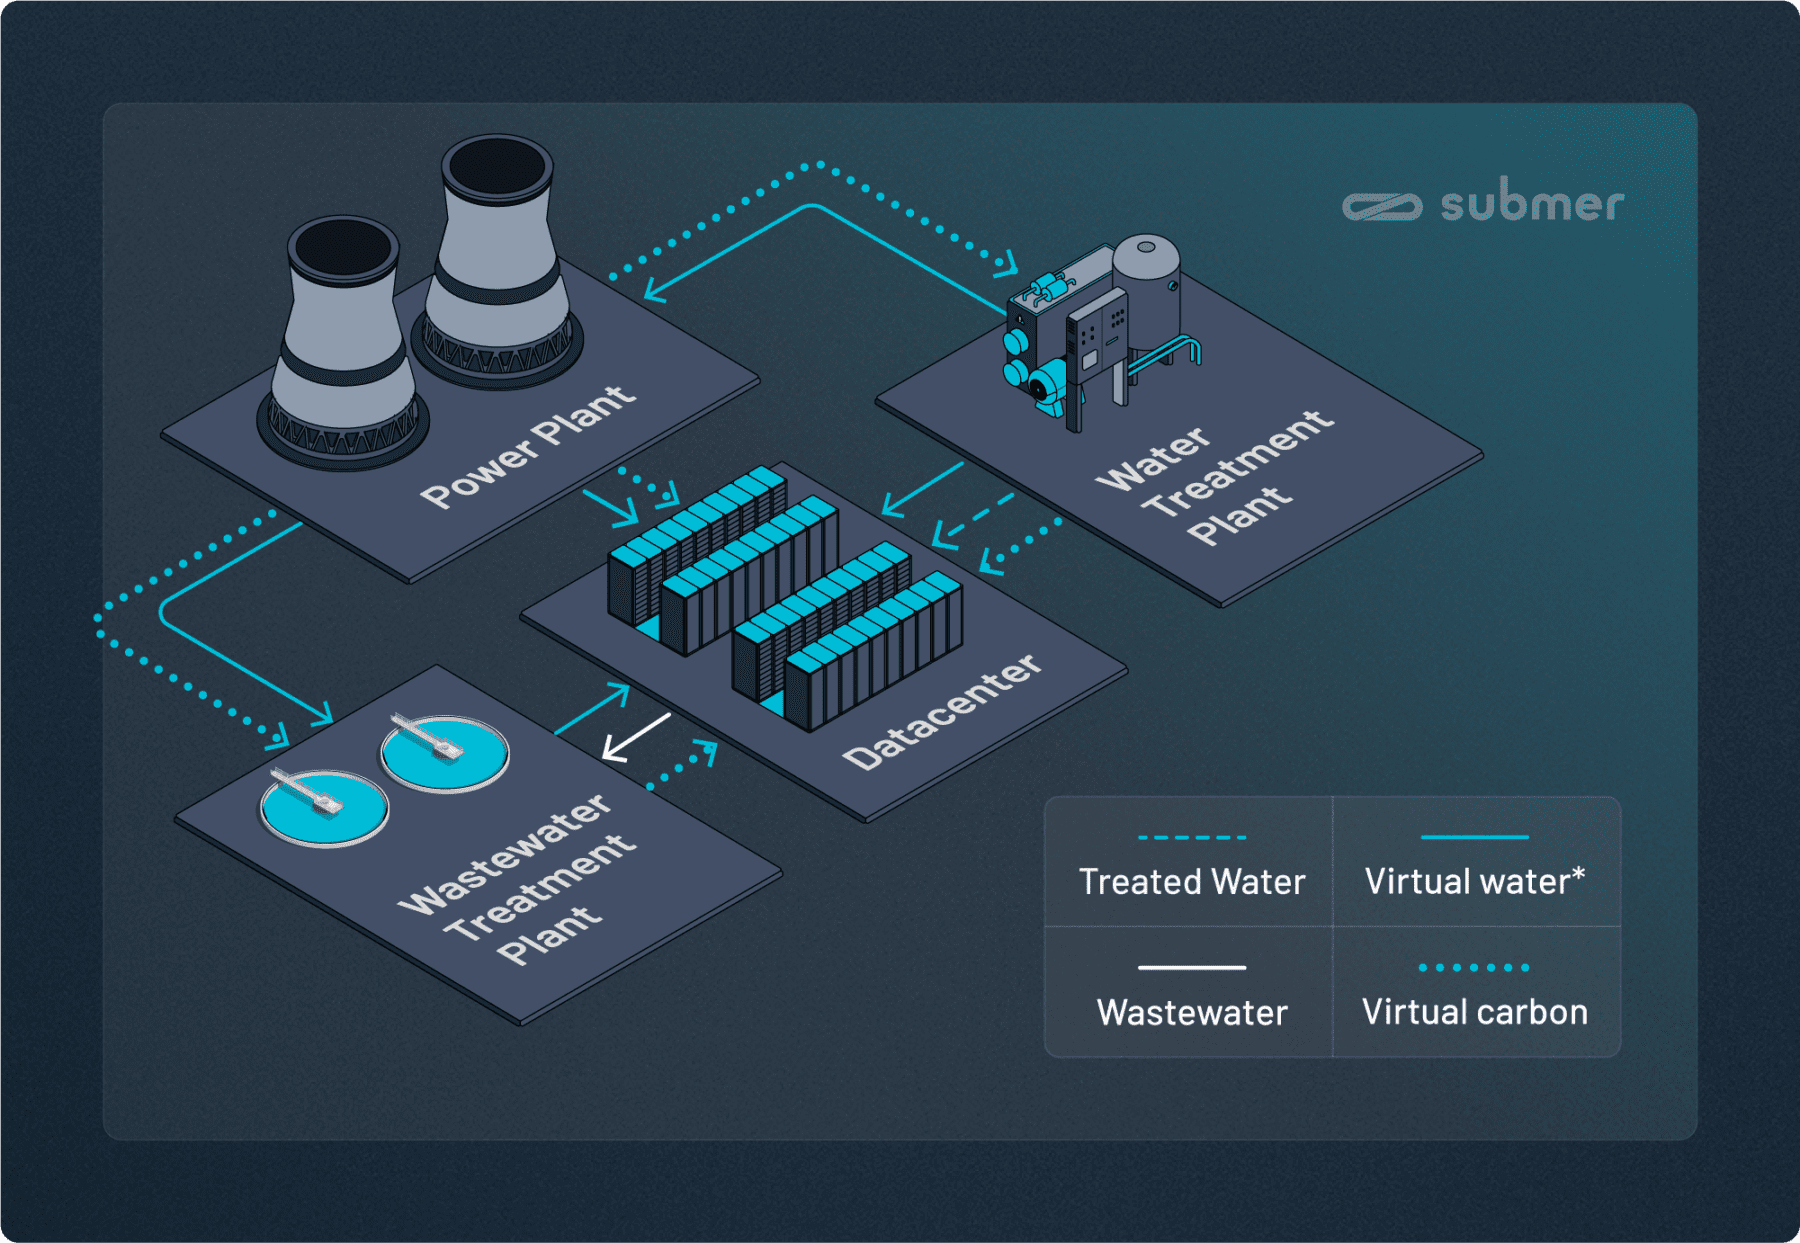Click the dotted line sample above Virtual carbon
The width and height of the screenshot is (1800, 1243).
point(1474,967)
